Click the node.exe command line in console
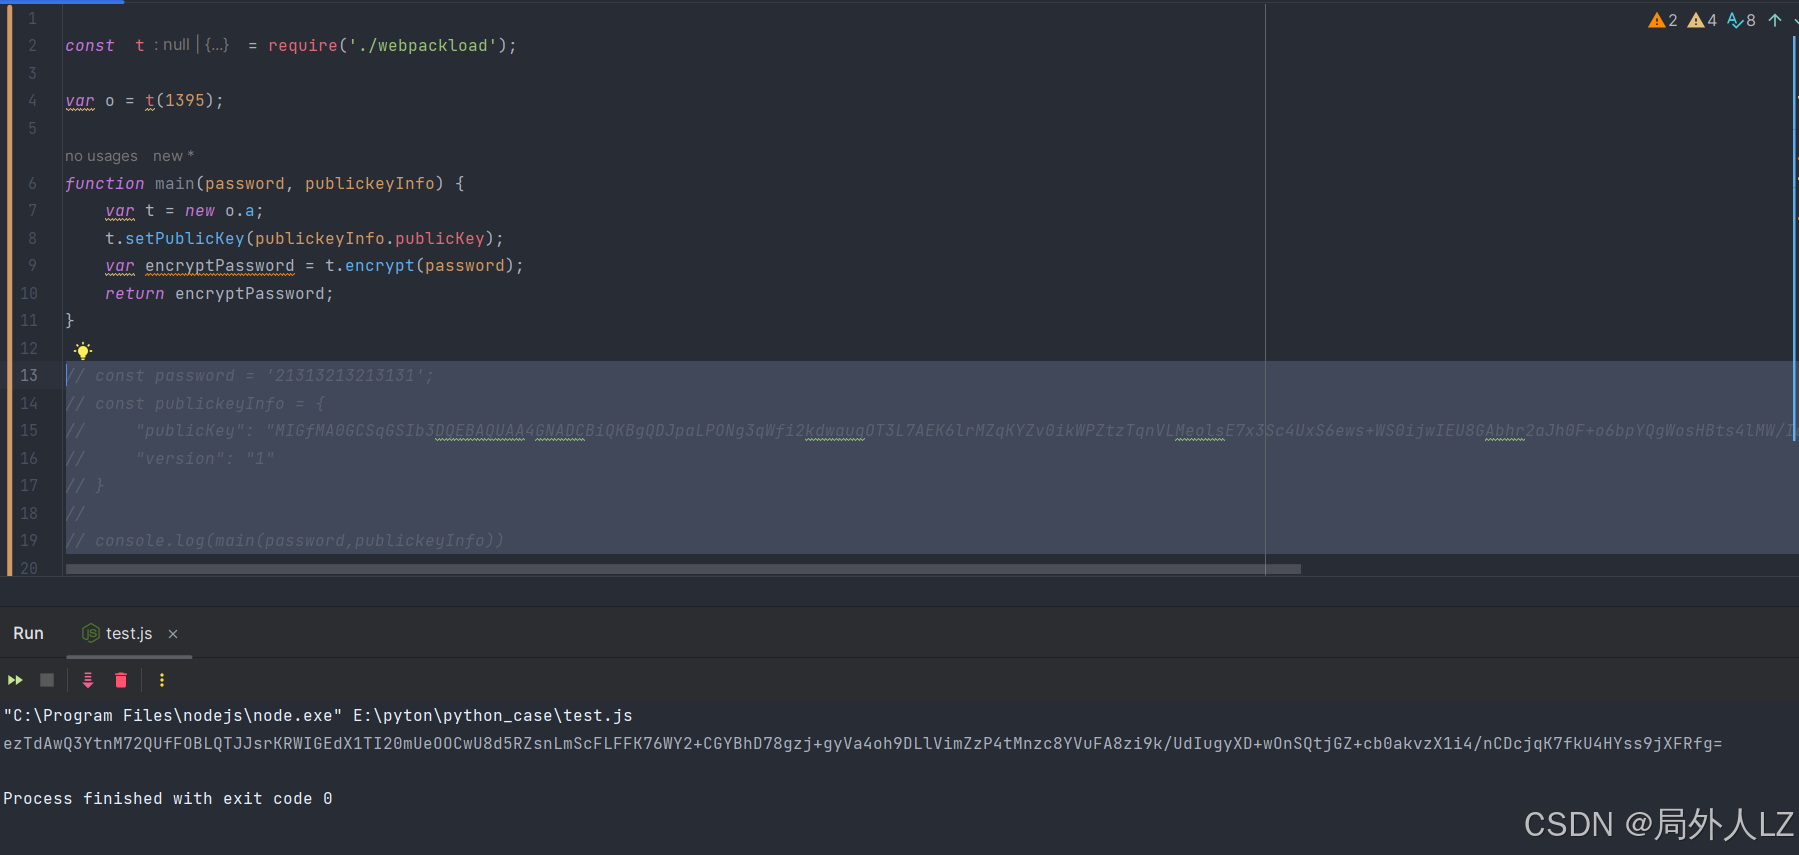Image resolution: width=1799 pixels, height=855 pixels. 318,715
